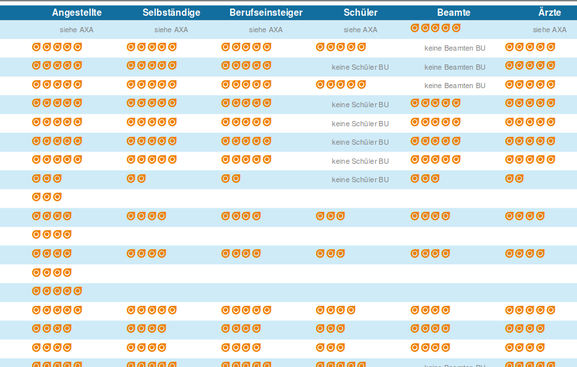The image size is (577, 367).
Task: Open 'siehe AXA' link under Angestellte
Action: 77,30
